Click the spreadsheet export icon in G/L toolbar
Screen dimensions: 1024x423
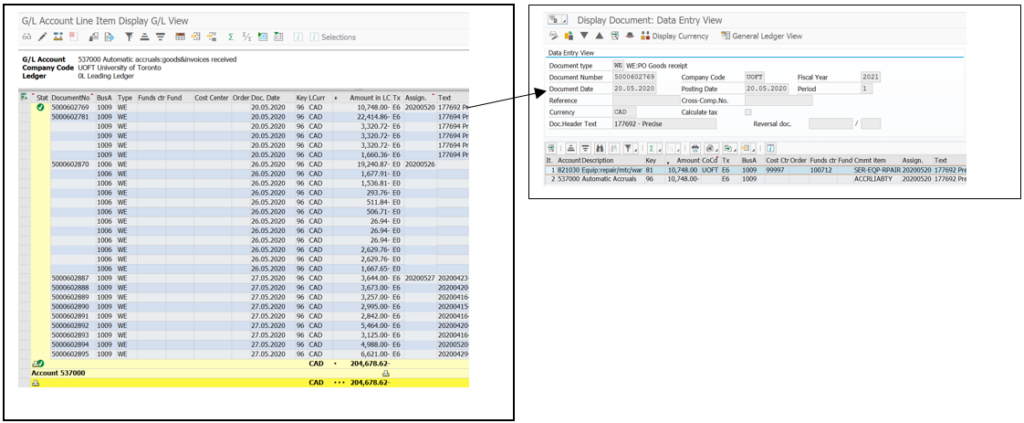pyautogui.click(x=263, y=37)
